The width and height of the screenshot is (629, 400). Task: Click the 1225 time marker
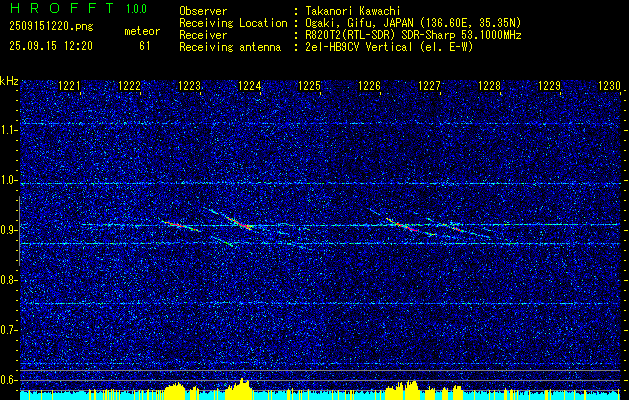click(310, 85)
